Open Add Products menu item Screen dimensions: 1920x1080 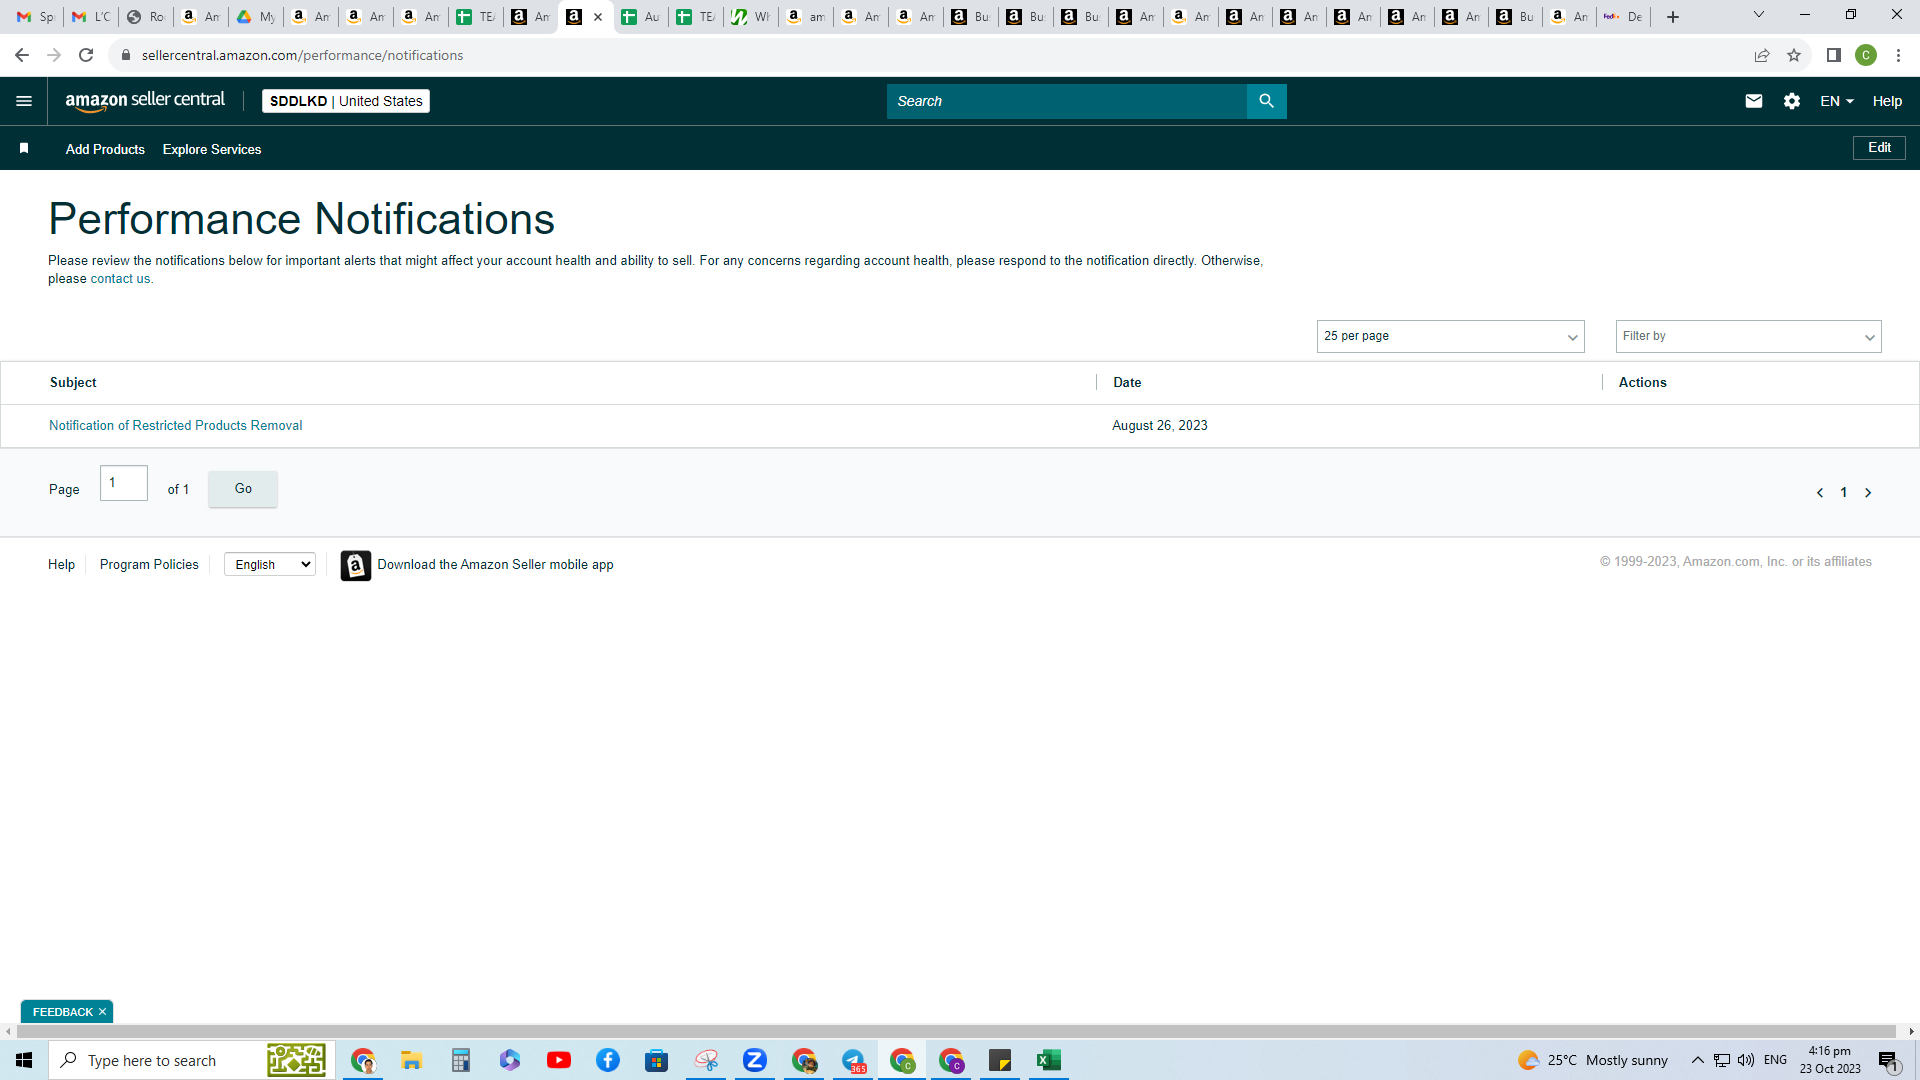(x=105, y=149)
